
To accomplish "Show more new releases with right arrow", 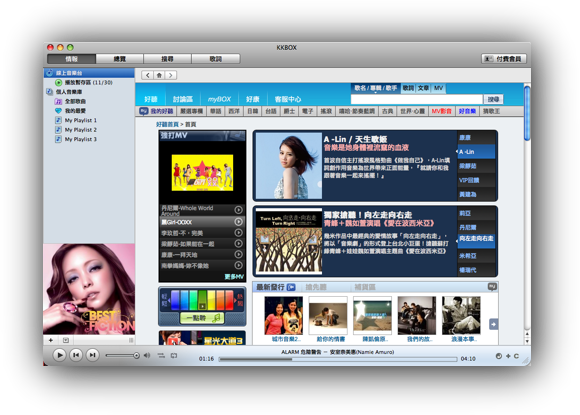I will click(x=493, y=324).
